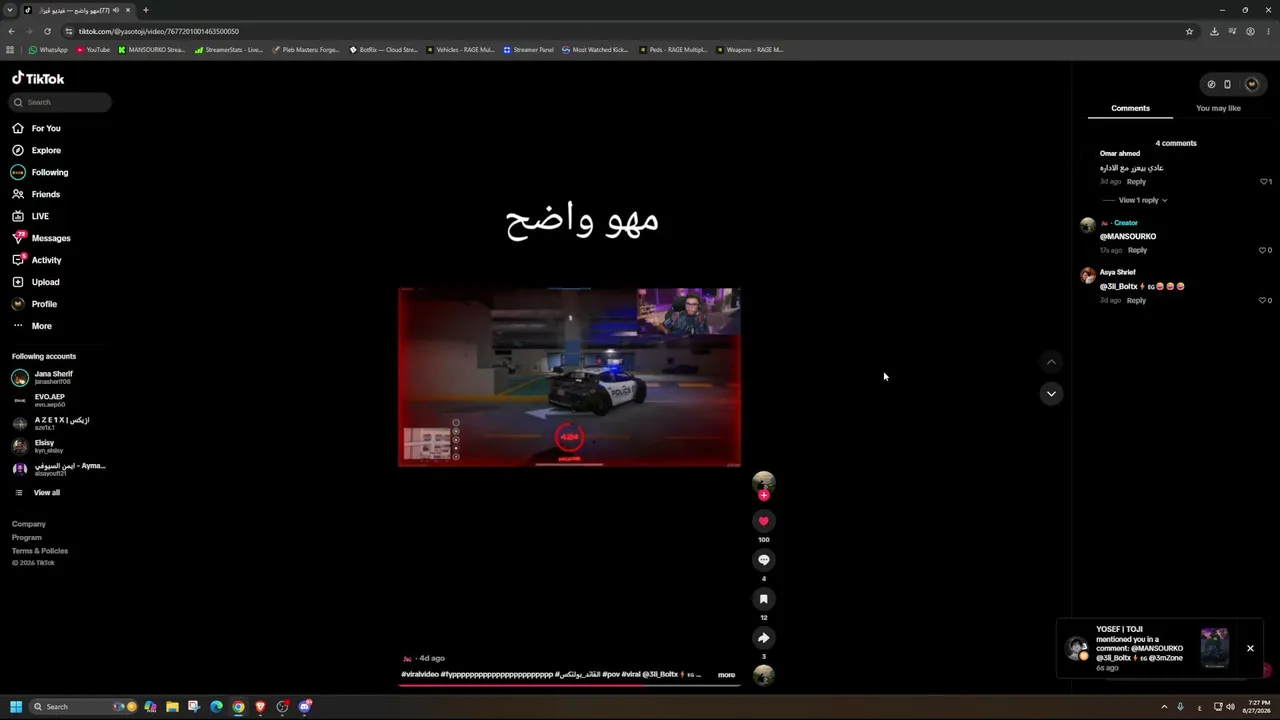Open Brave browser from the taskbar

pos(260,707)
